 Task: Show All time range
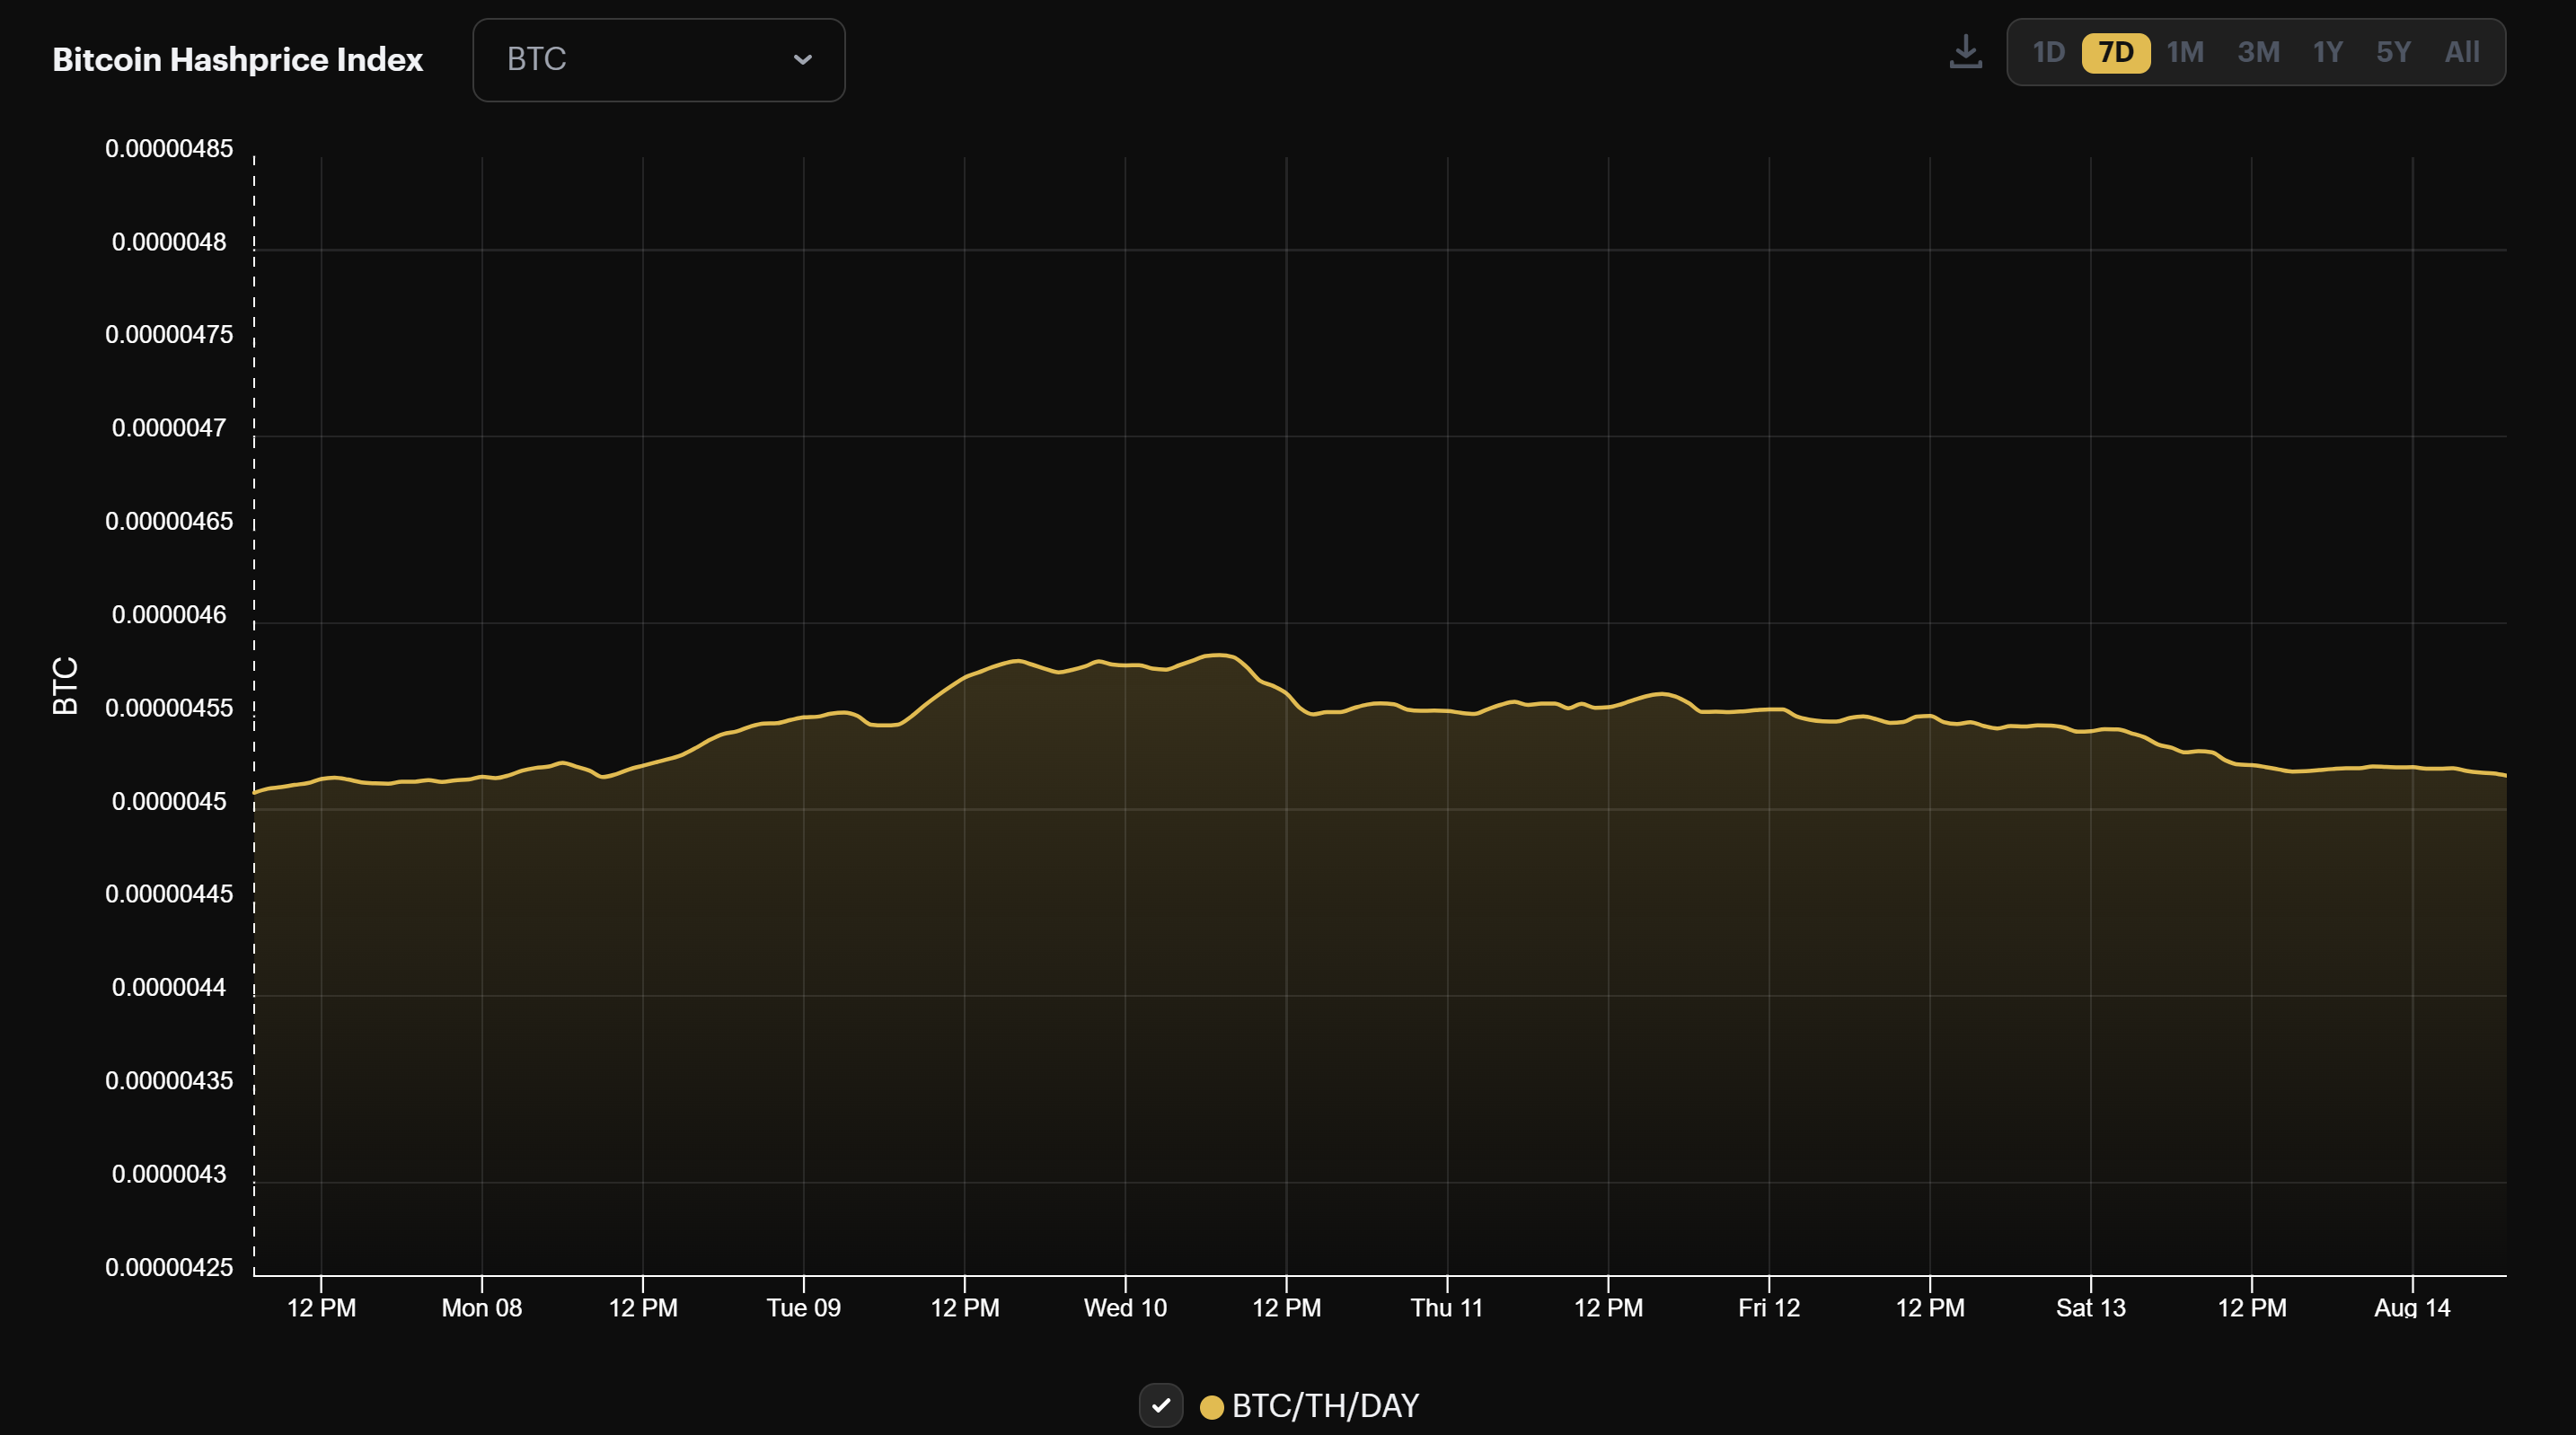(2462, 53)
